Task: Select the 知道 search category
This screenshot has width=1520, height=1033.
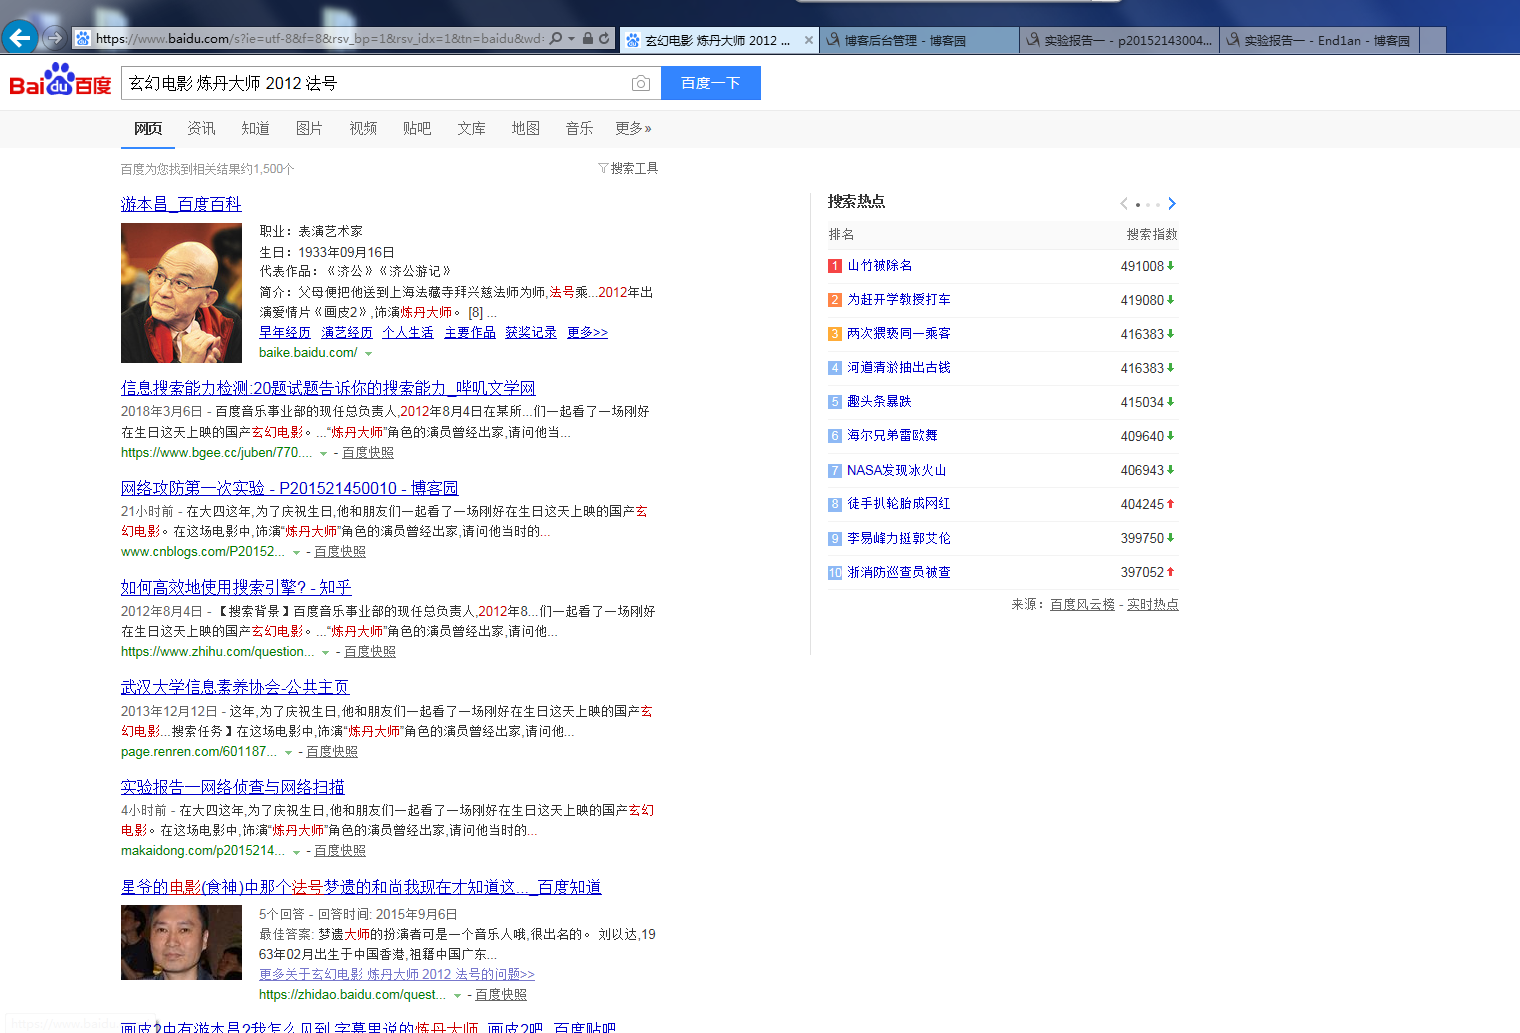Action: 255,128
